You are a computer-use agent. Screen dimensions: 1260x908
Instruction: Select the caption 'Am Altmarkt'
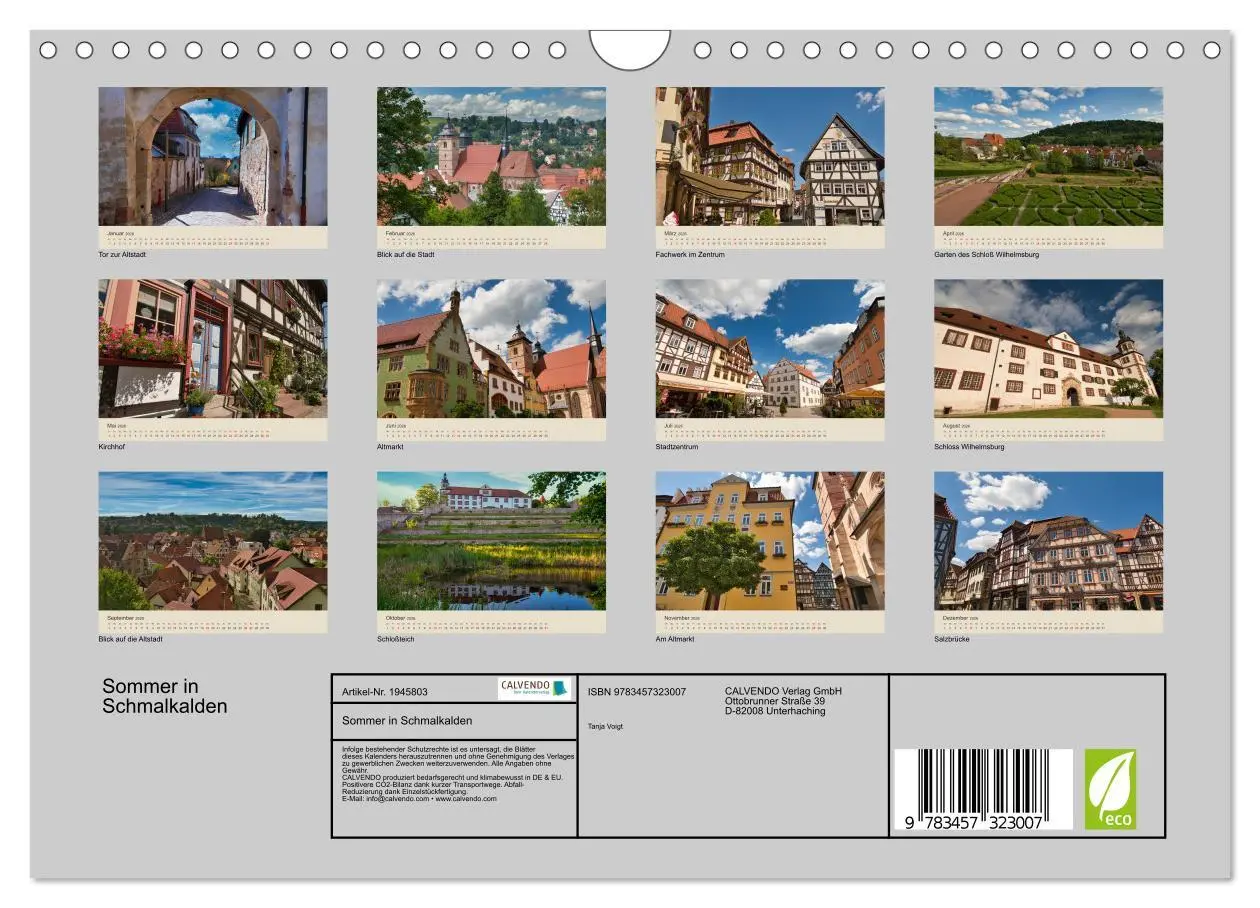tap(675, 639)
